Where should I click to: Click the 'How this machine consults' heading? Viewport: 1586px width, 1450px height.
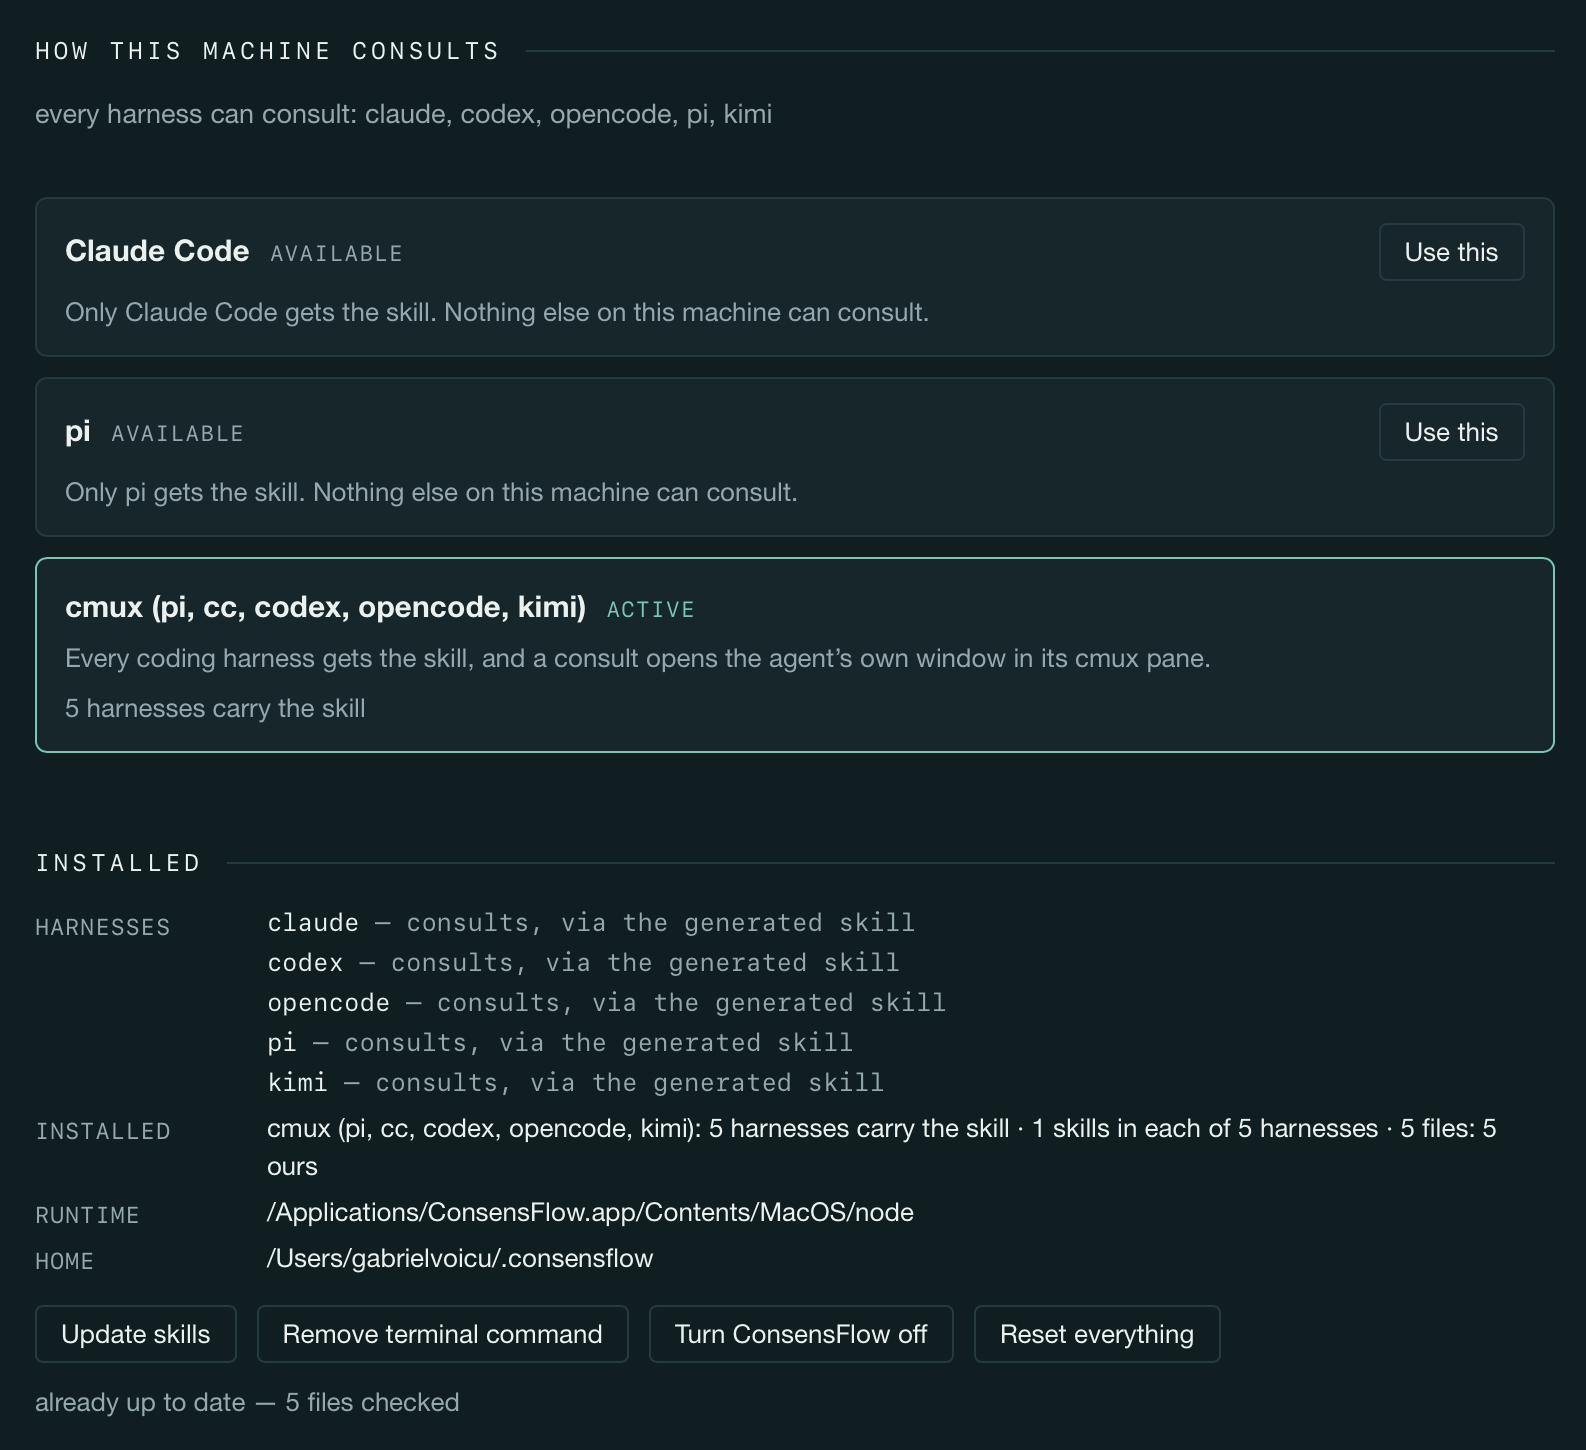267,51
